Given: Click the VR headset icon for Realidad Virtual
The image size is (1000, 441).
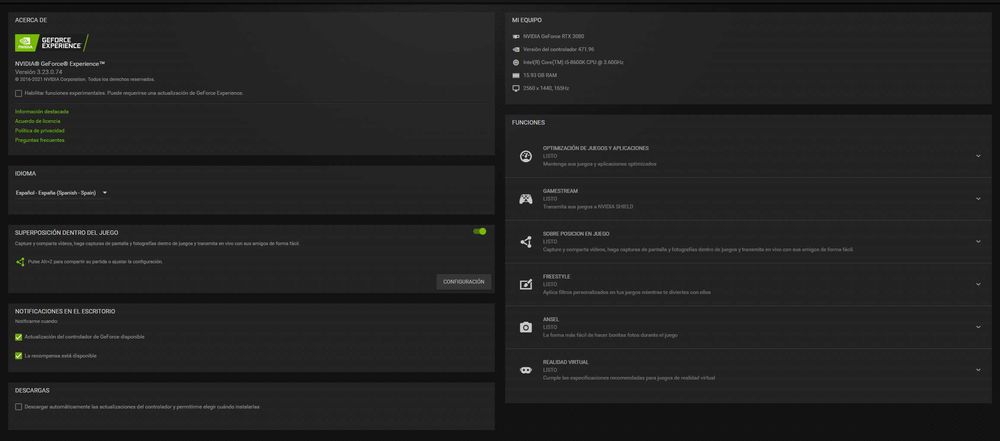Looking at the screenshot, I should (526, 370).
